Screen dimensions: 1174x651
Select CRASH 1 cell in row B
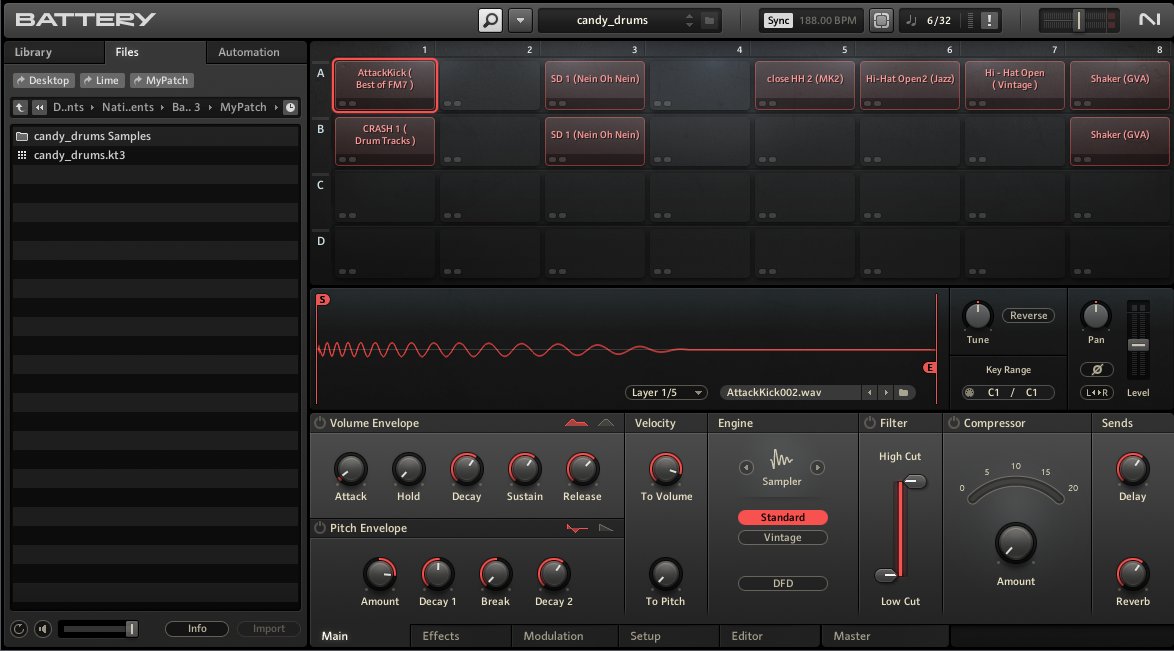pos(385,141)
